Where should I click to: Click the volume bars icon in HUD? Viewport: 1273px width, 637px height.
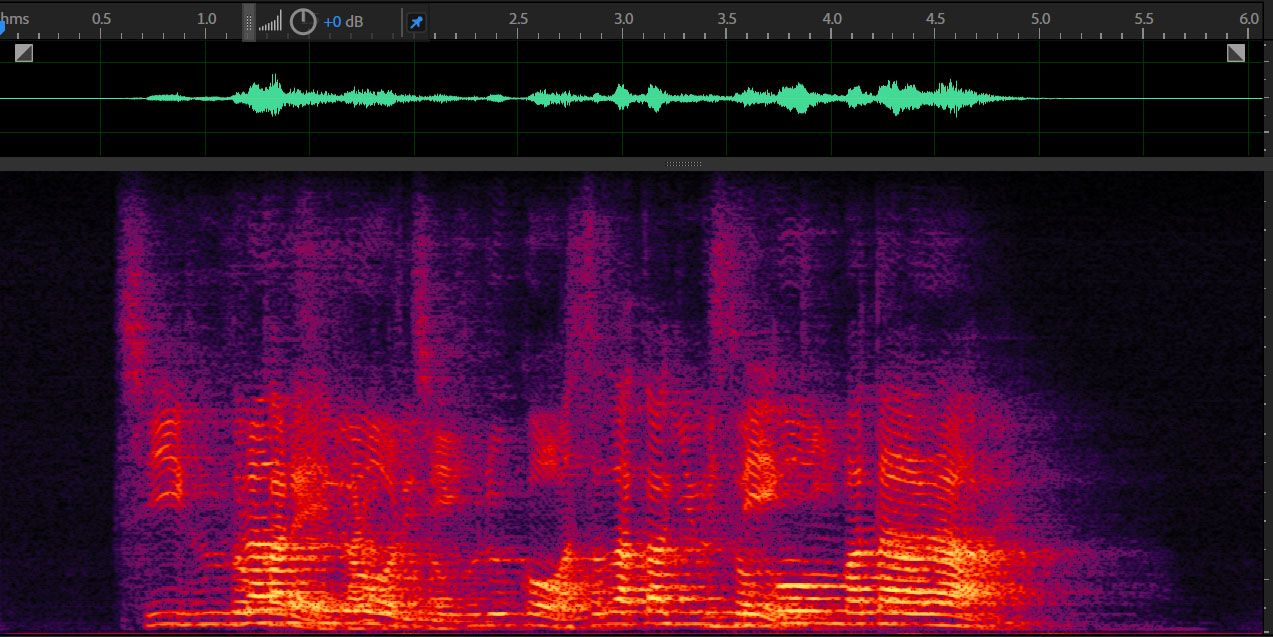click(x=270, y=22)
